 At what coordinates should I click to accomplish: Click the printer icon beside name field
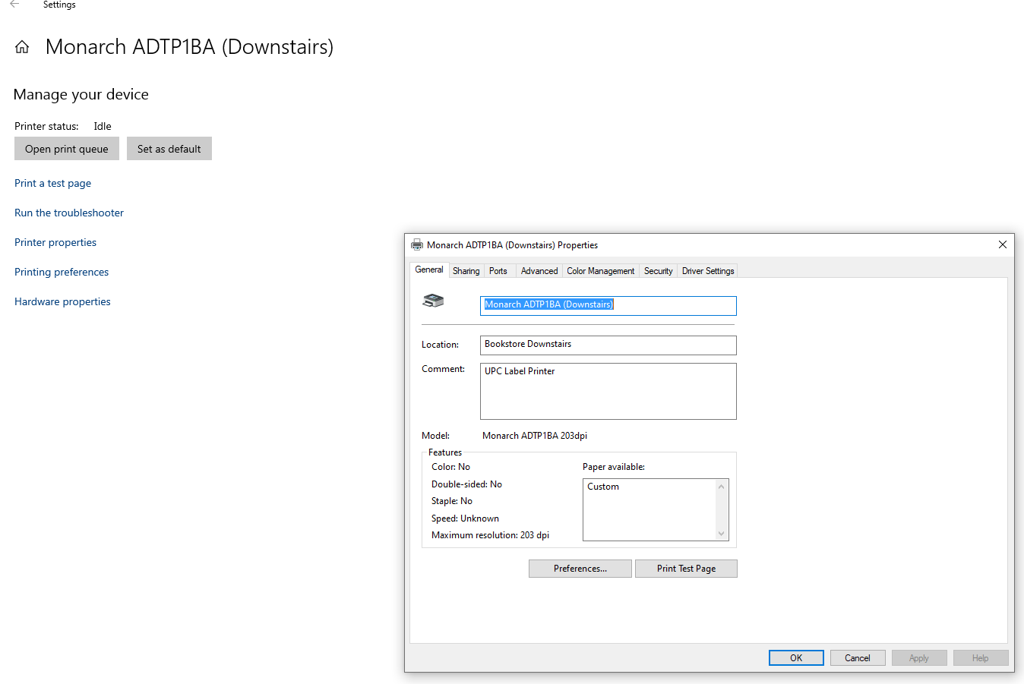click(433, 301)
